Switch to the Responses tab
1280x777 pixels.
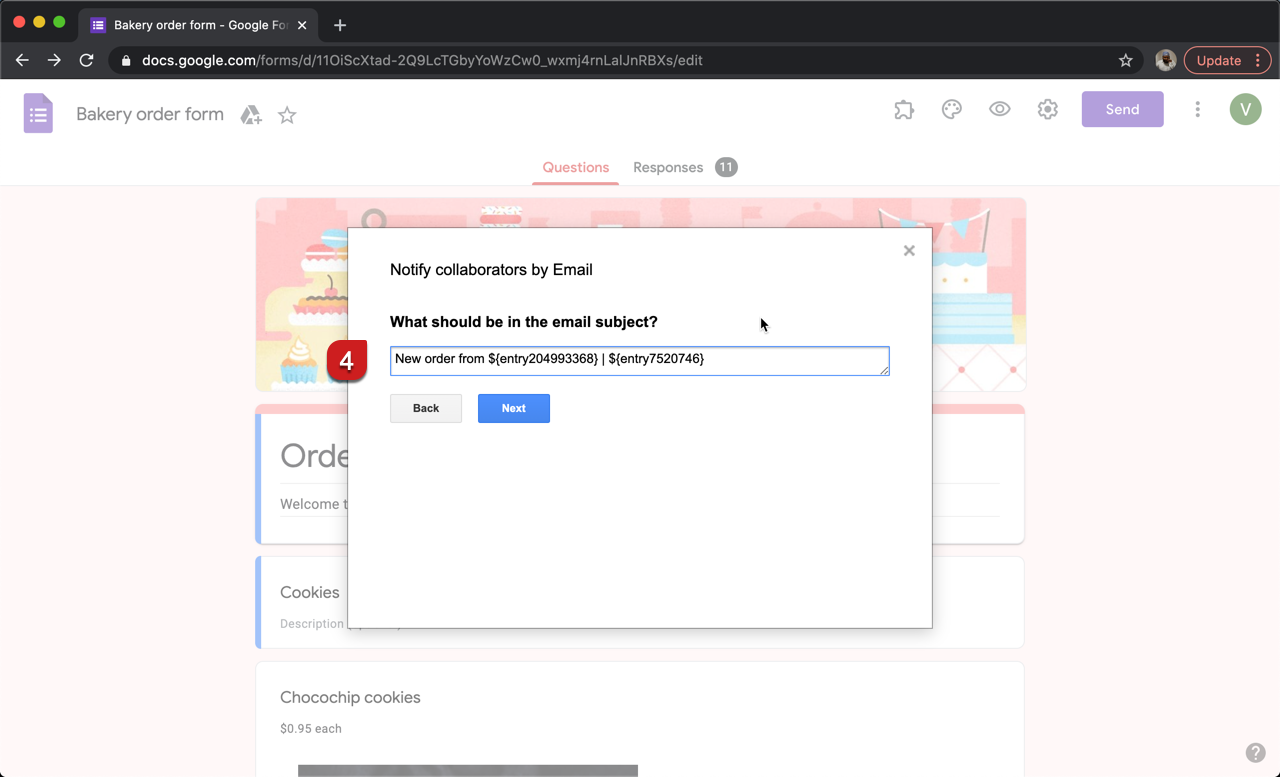(x=668, y=167)
